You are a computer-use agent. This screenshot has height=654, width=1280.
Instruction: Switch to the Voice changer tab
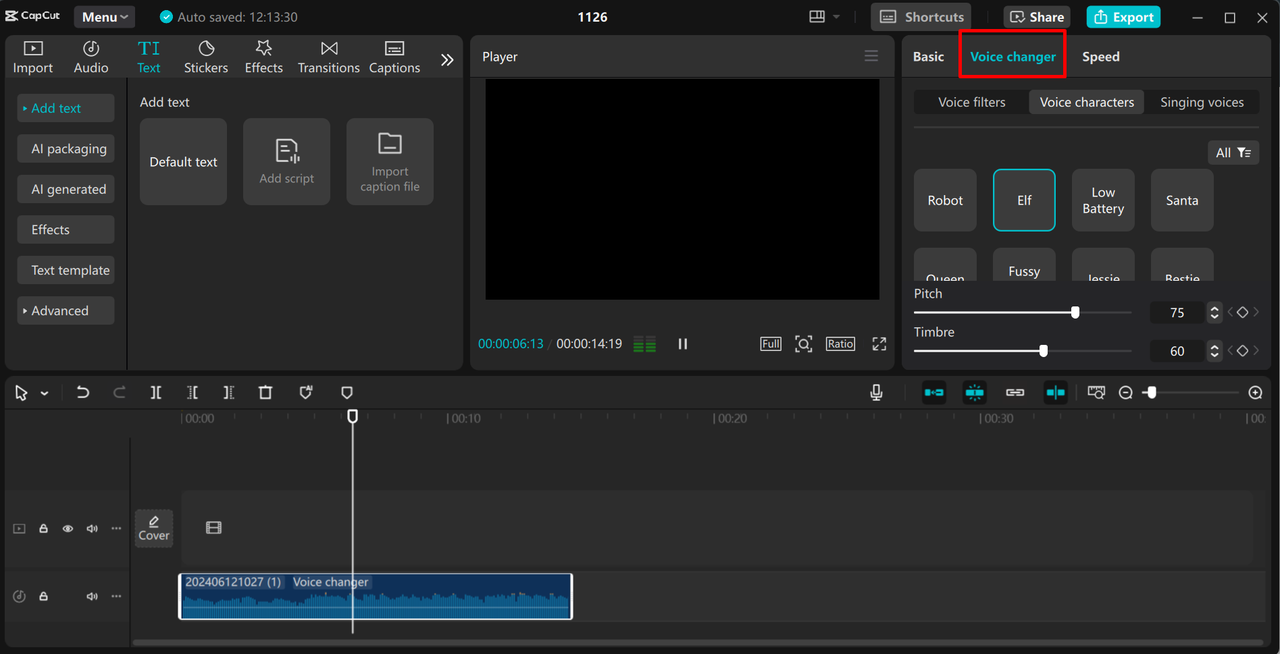tap(1012, 57)
